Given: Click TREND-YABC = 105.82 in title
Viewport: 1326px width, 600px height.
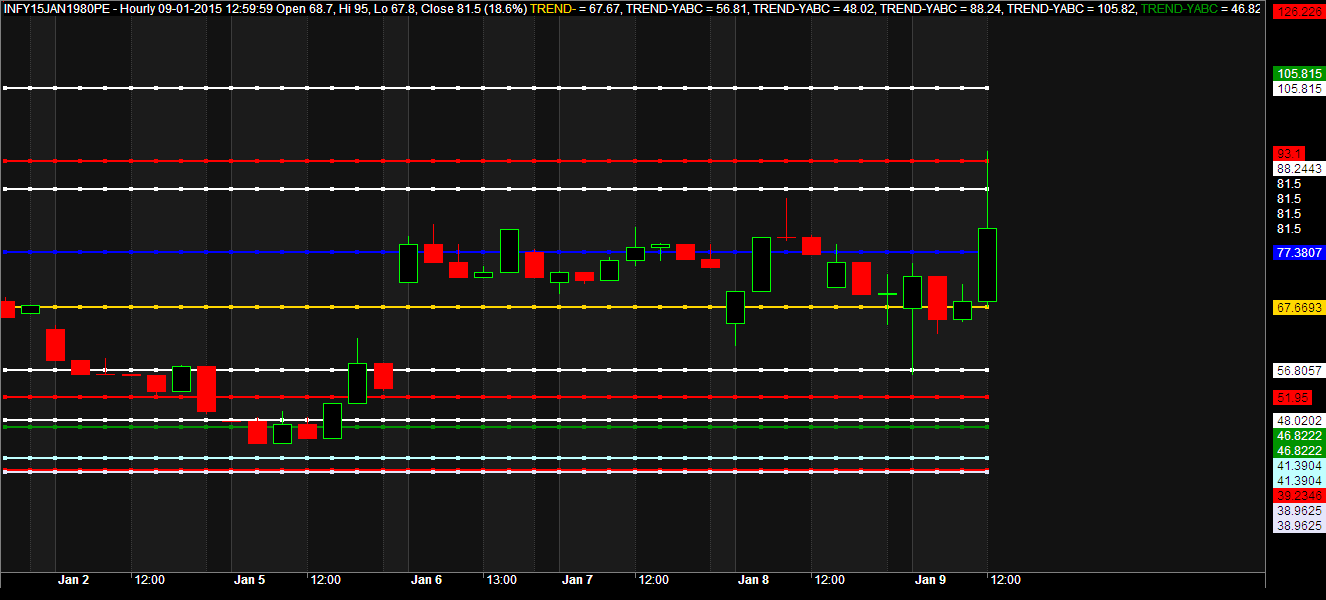Looking at the screenshot, I should [x=1070, y=8].
